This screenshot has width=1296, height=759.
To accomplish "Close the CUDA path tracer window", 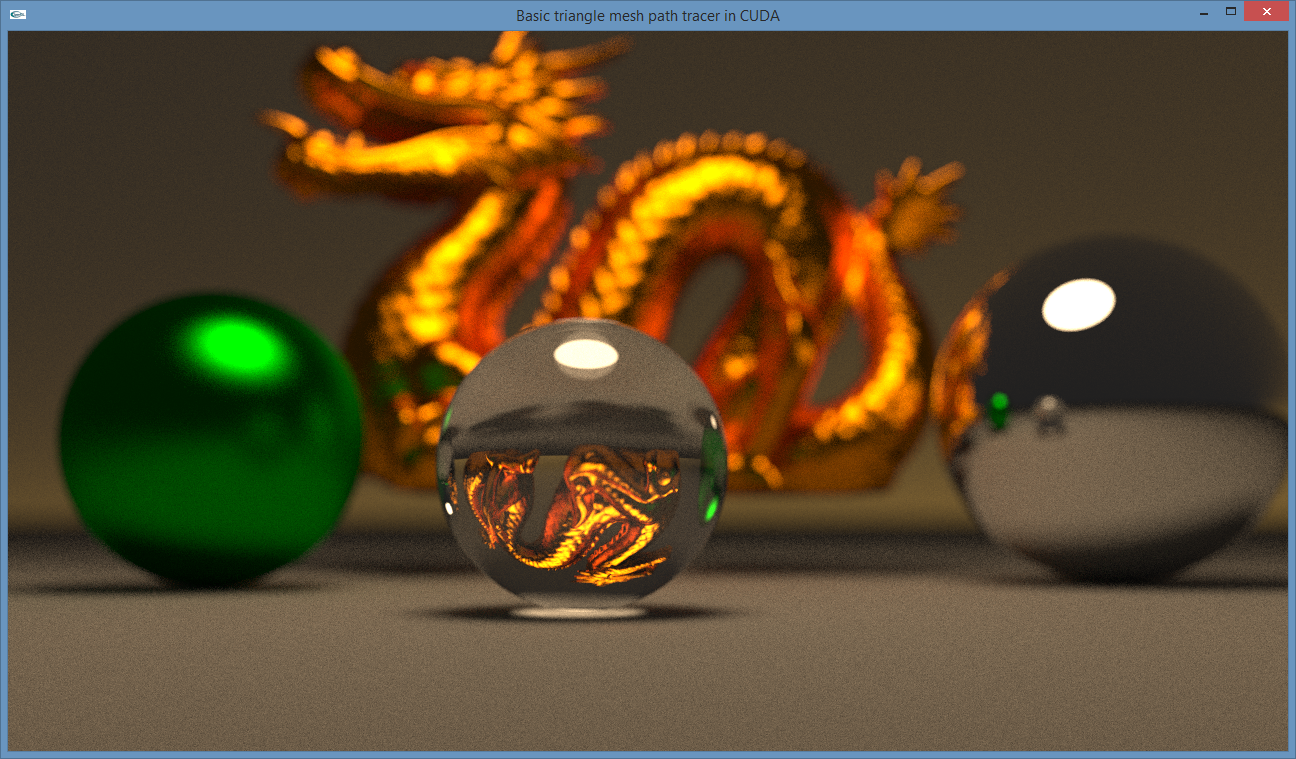I will coord(1266,12).
